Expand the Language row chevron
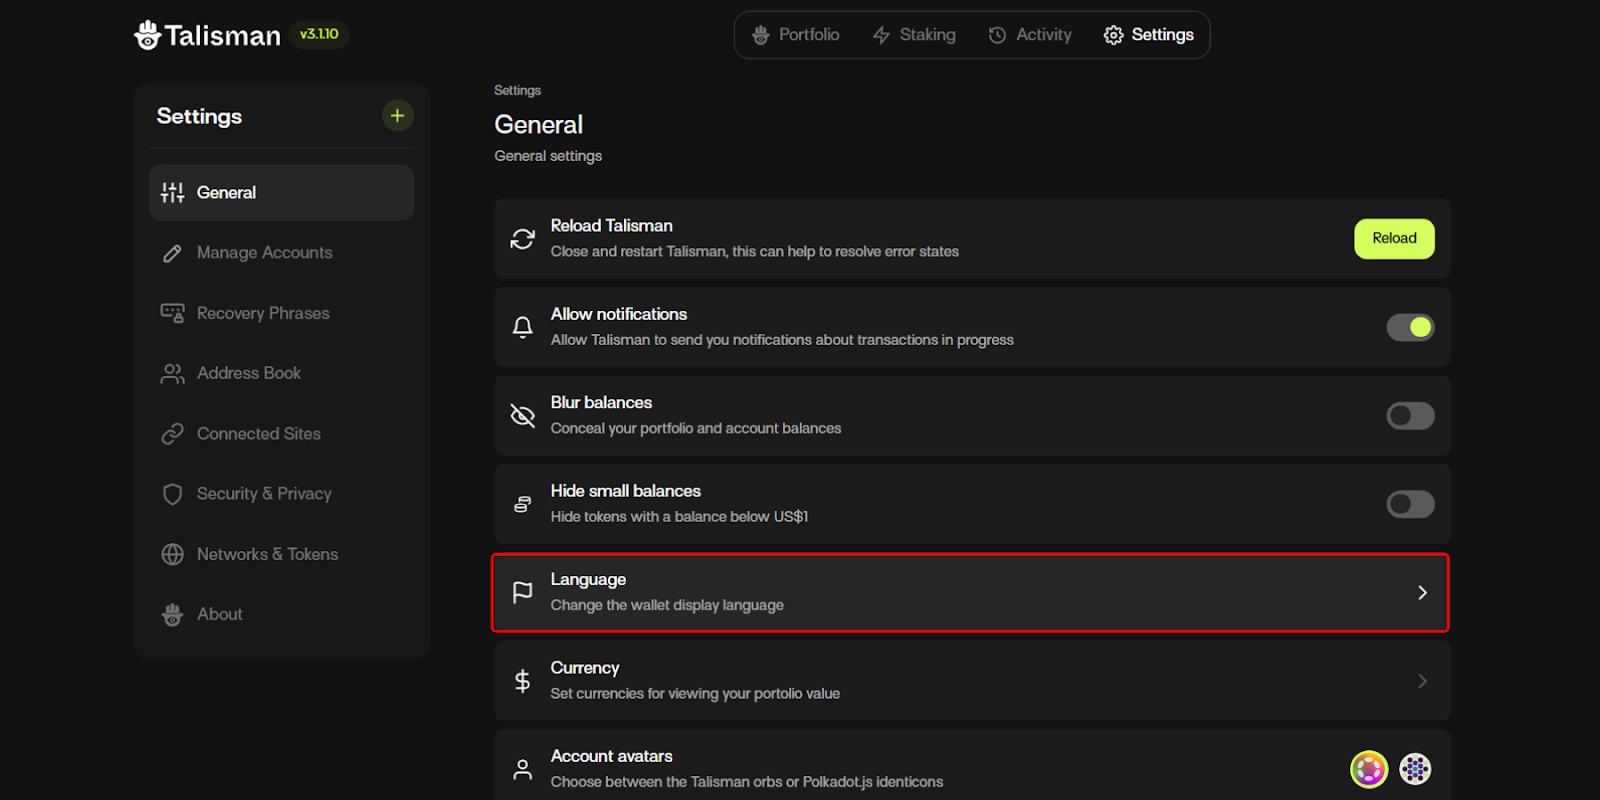This screenshot has height=800, width=1600. coord(1422,593)
